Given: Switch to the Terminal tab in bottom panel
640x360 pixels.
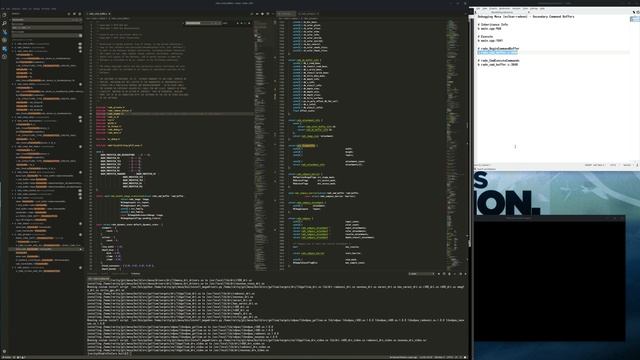Looking at the screenshot, I should [135, 274].
